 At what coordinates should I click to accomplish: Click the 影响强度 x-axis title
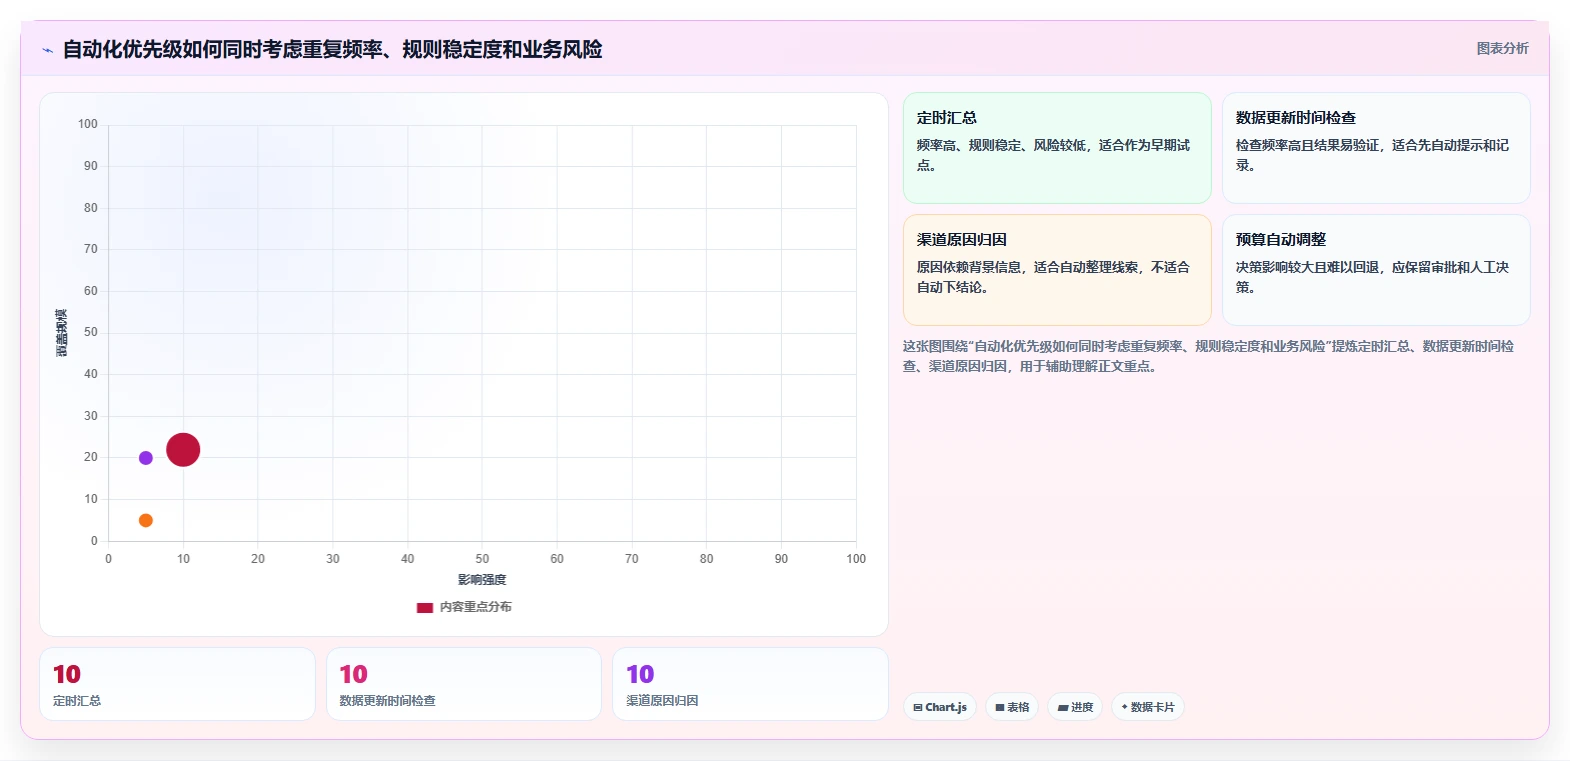pos(482,580)
